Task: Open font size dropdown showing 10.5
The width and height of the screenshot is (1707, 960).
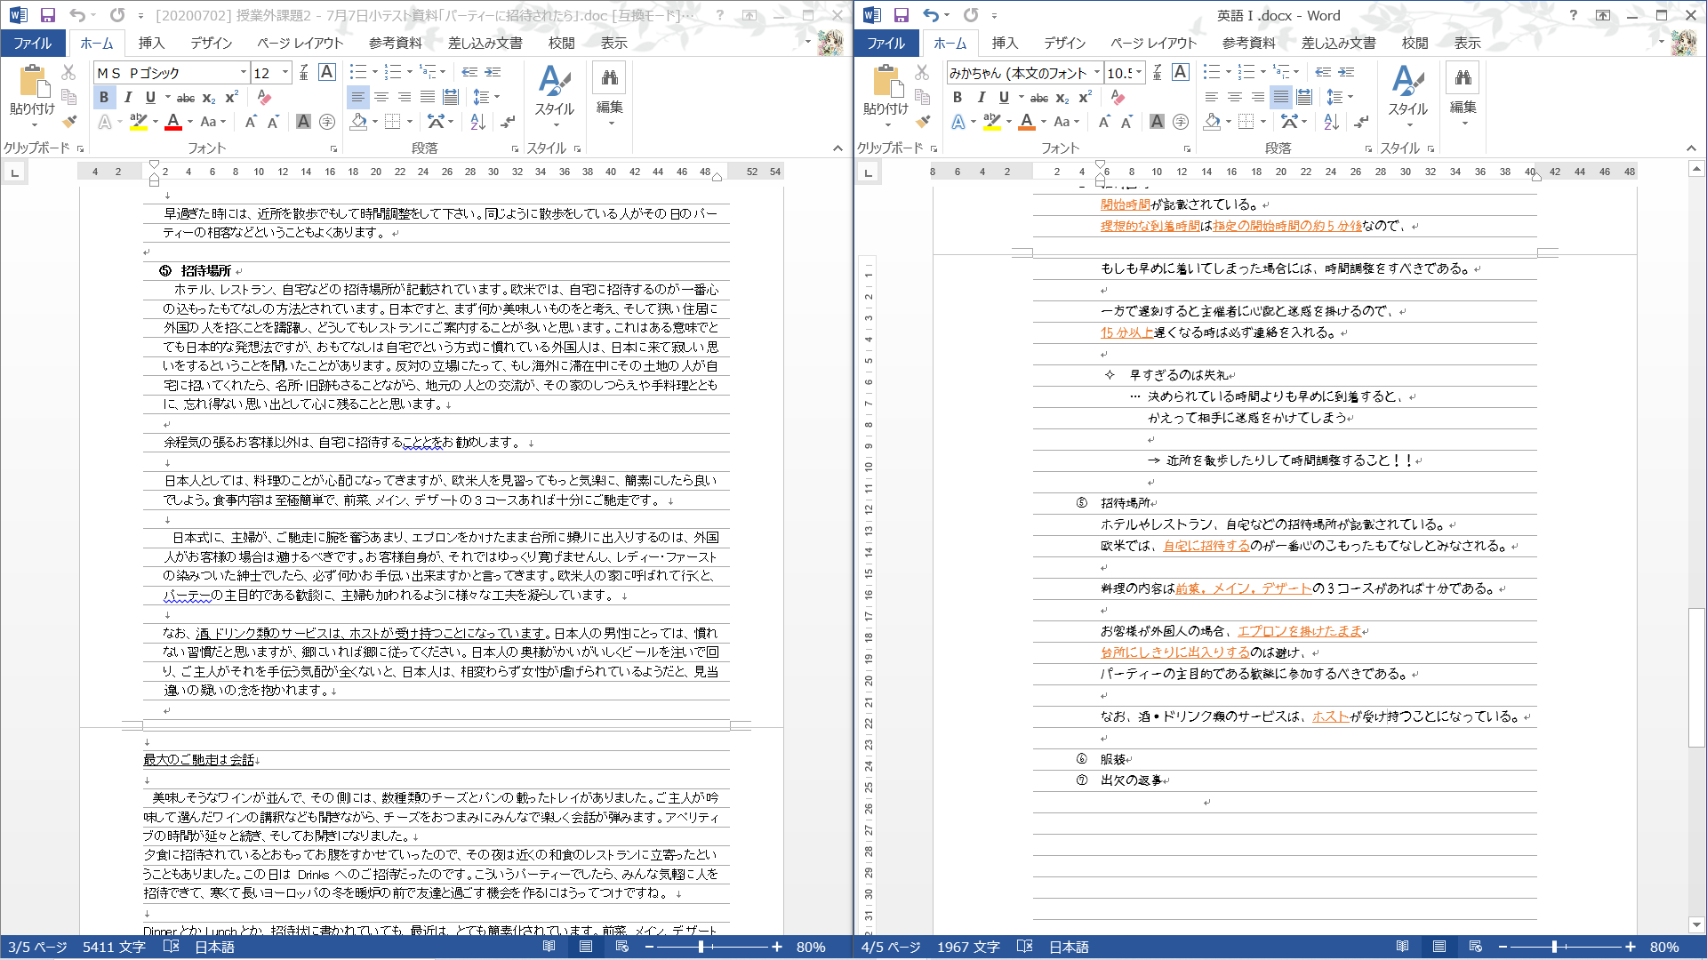Action: point(1139,72)
